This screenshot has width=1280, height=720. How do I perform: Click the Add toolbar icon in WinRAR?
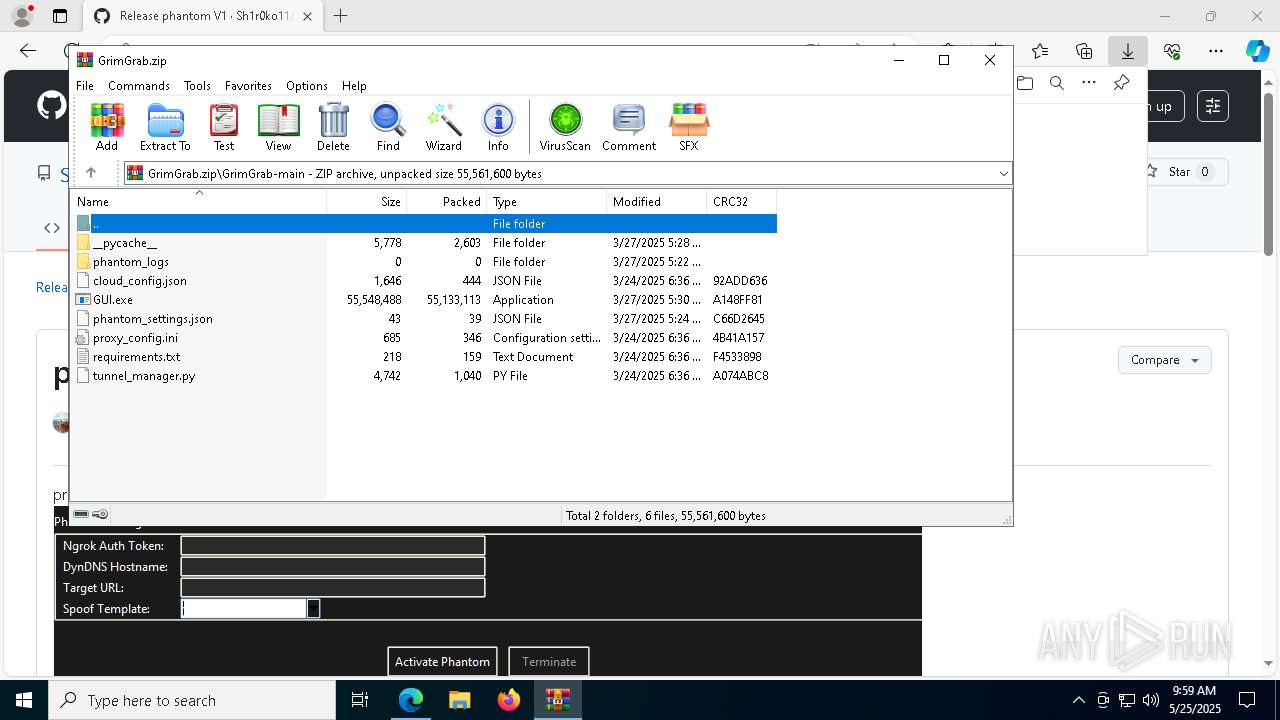pos(107,127)
